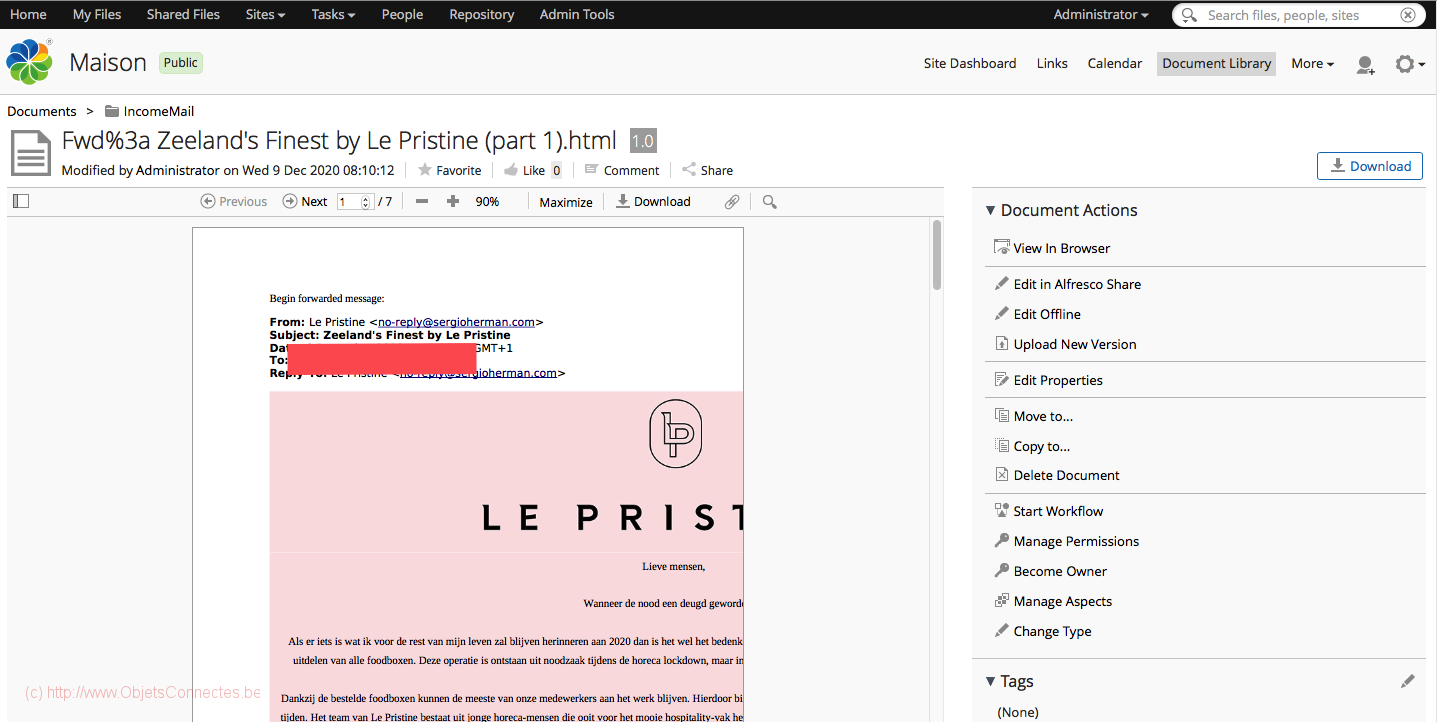
Task: Click the Alfresco logo icon
Action: 29,62
